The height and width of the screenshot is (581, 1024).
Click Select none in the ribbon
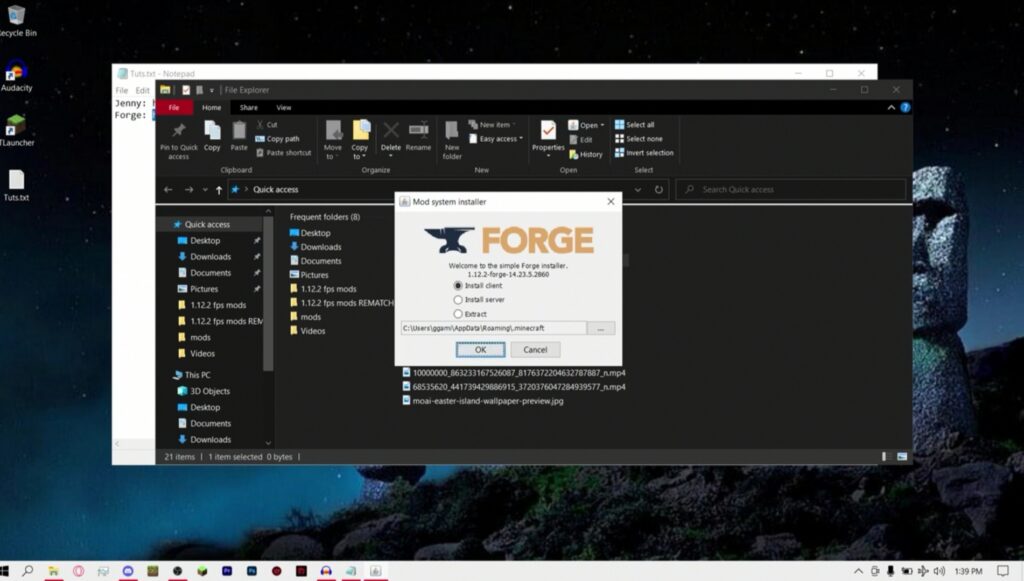tap(639, 139)
